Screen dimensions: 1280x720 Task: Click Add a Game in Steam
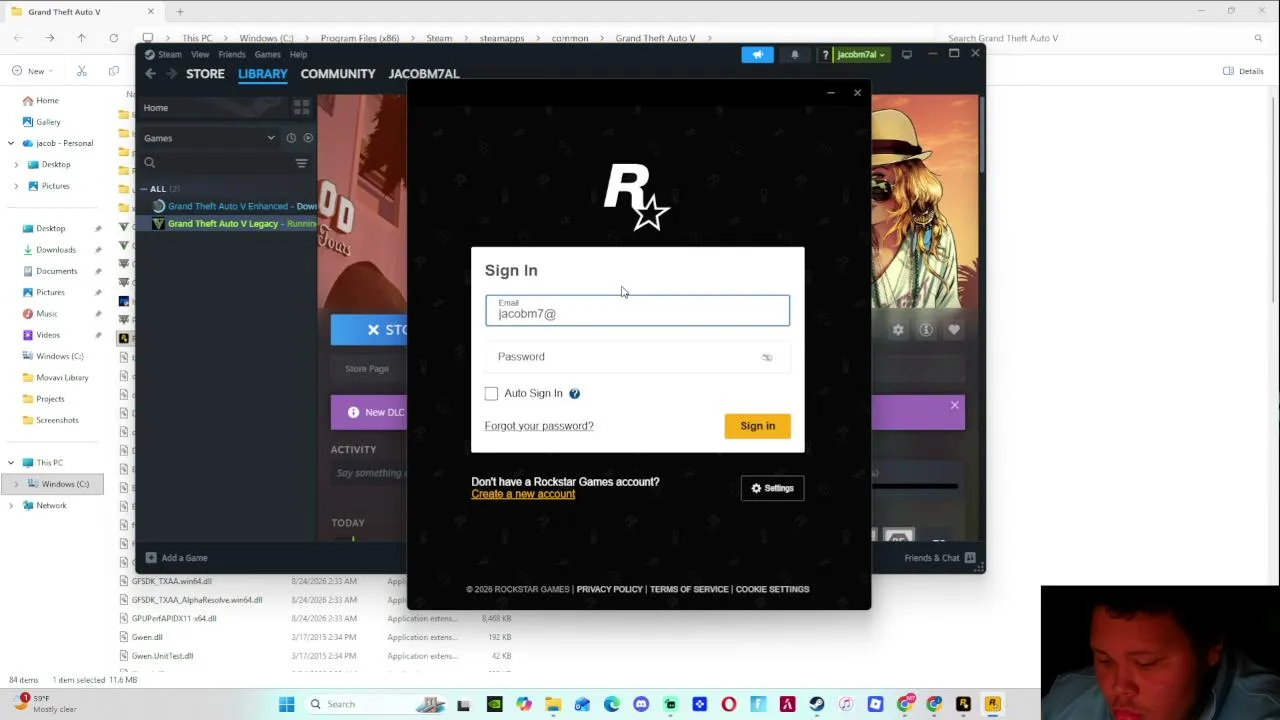[176, 558]
